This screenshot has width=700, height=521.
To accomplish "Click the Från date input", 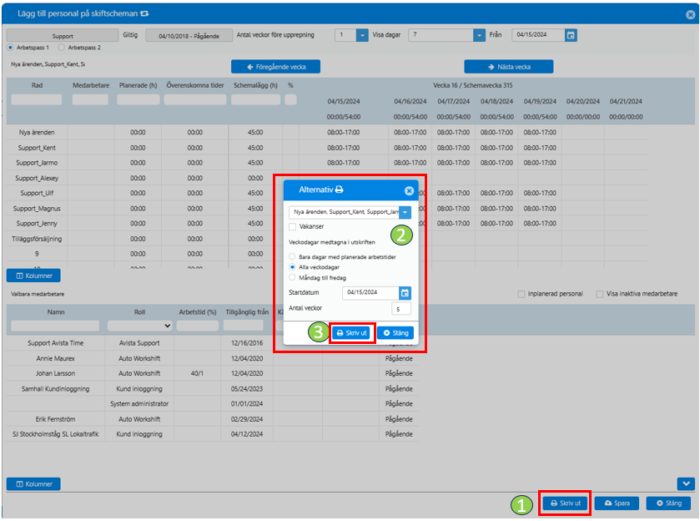I will pos(539,35).
